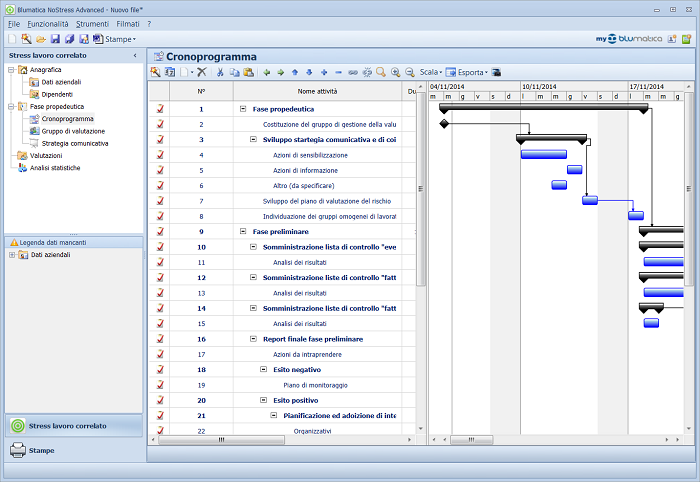Screen dimensions: 700x482
Task: Toggle the red checkmark on row 9
Action: pos(160,231)
